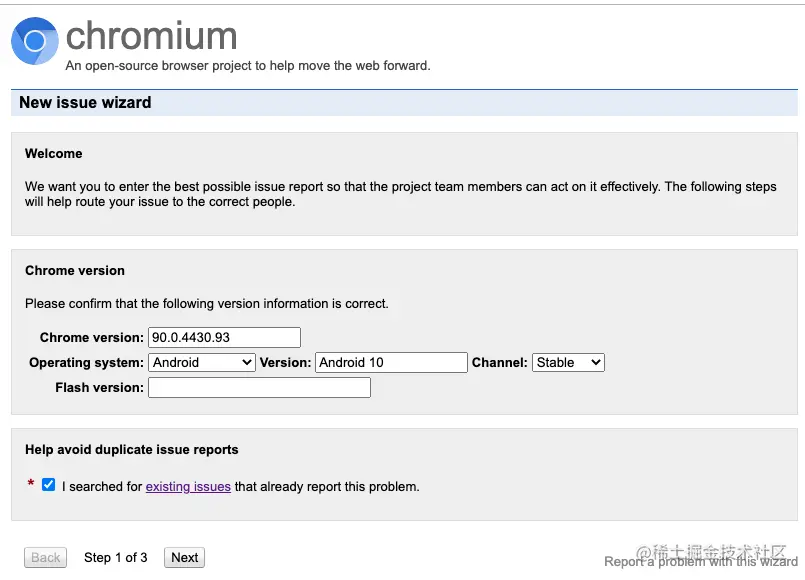Click the disabled Back button

45,558
